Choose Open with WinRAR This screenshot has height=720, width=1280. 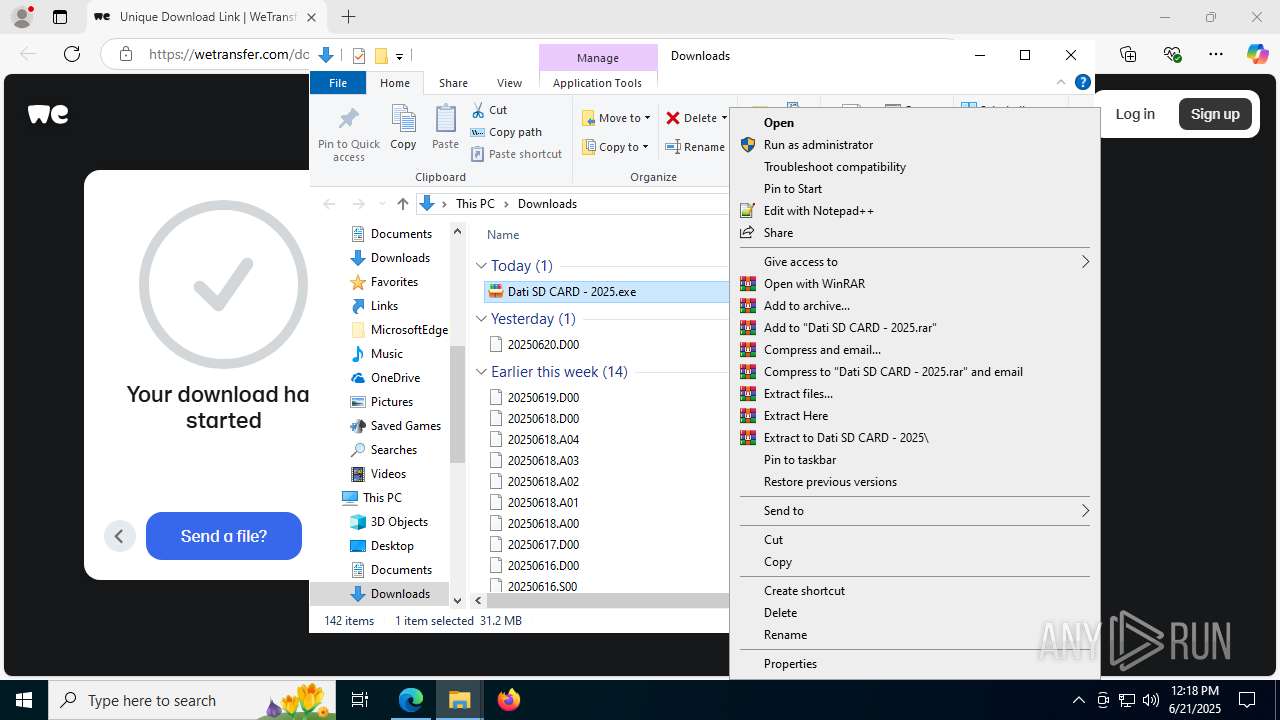click(x=914, y=284)
